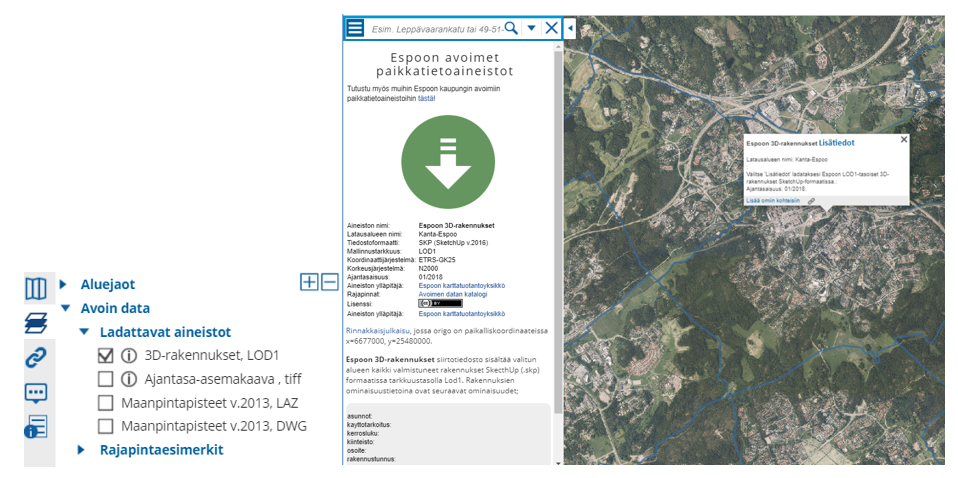The image size is (958, 478).
Task: Click the Maanpintapisteet v.2013, LAZ label
Action: [210, 403]
